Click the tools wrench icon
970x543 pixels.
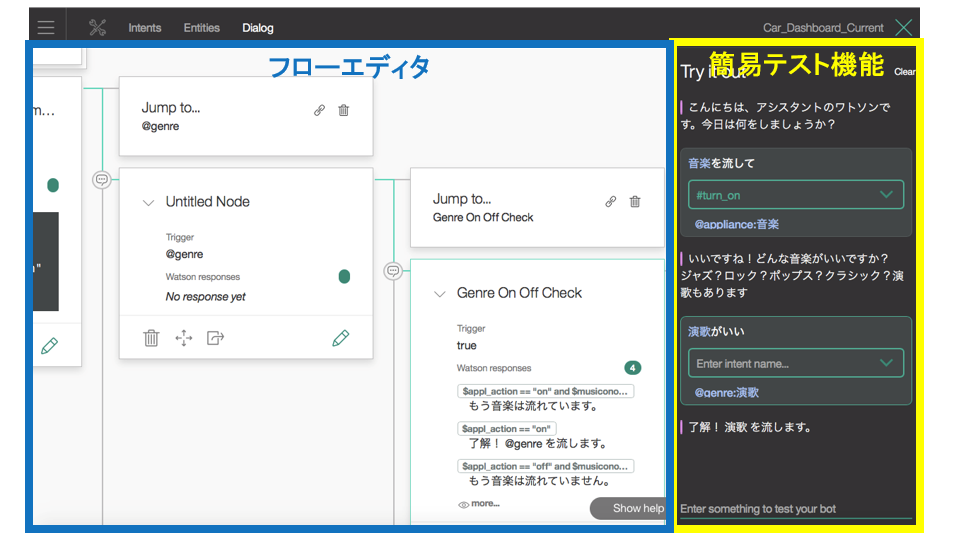coord(97,27)
